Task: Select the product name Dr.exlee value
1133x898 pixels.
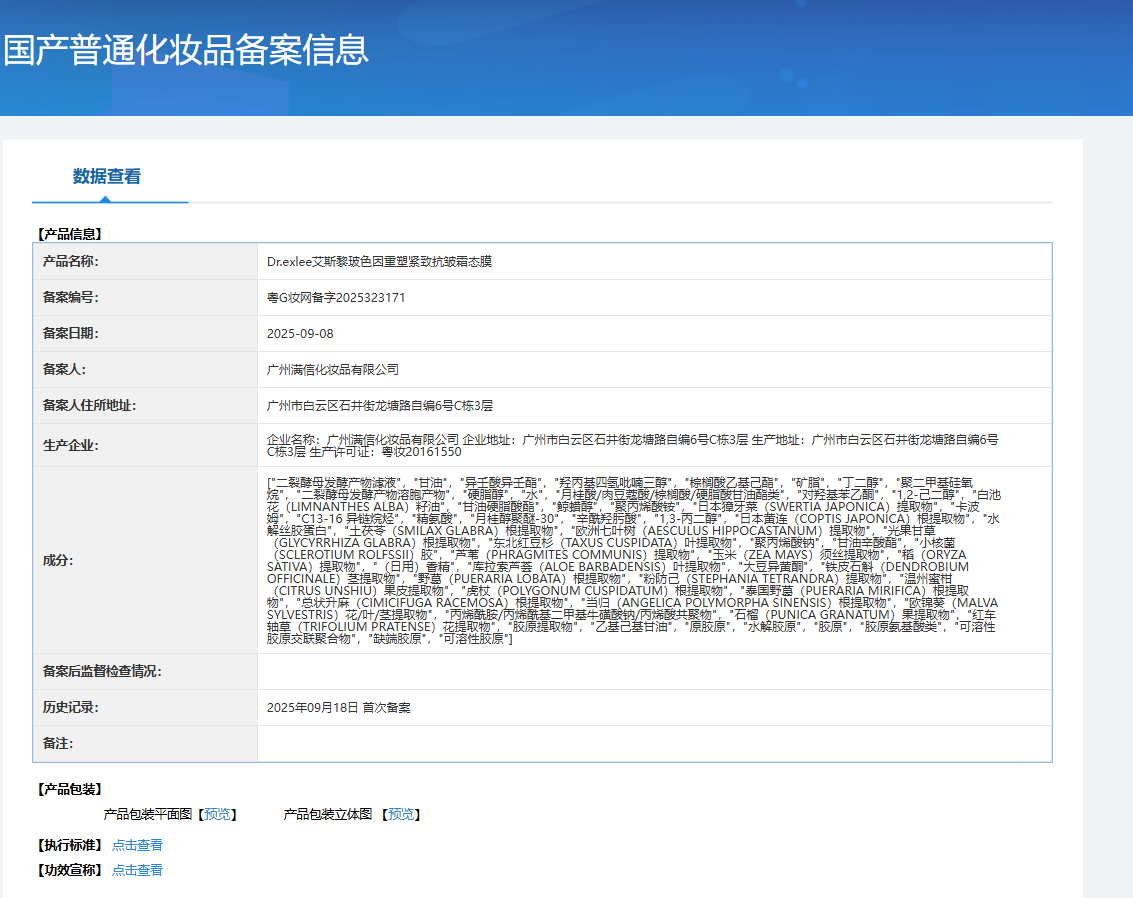Action: (x=379, y=262)
